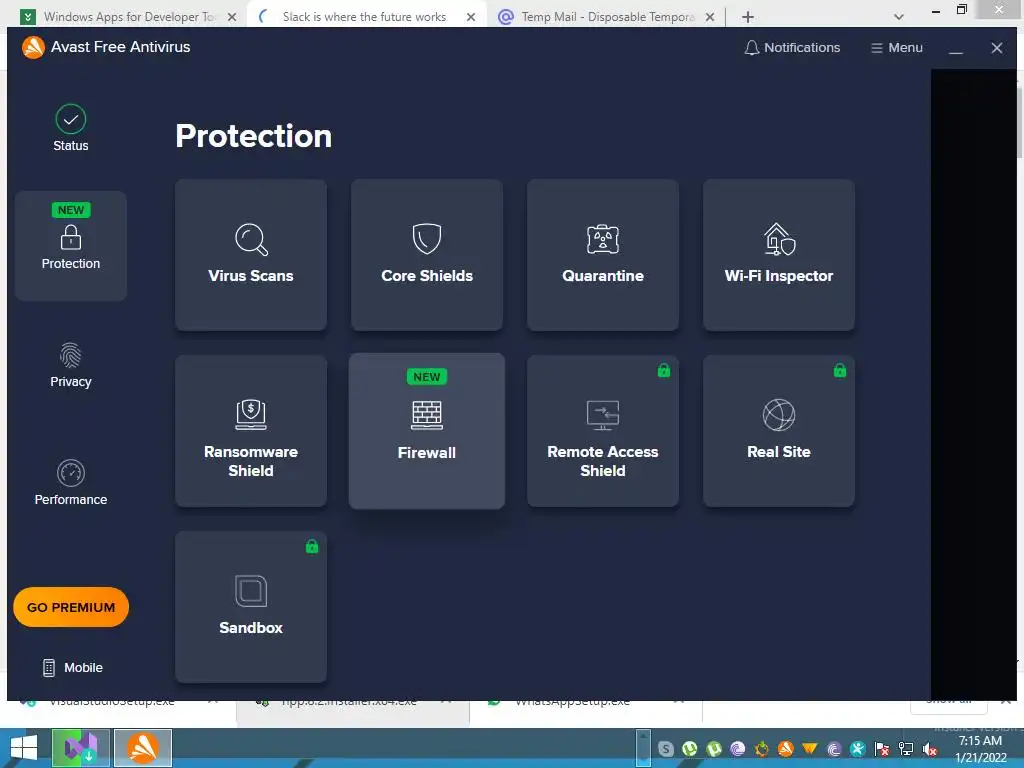Close the Slack browser tab
This screenshot has width=1024, height=768.
pyautogui.click(x=471, y=17)
